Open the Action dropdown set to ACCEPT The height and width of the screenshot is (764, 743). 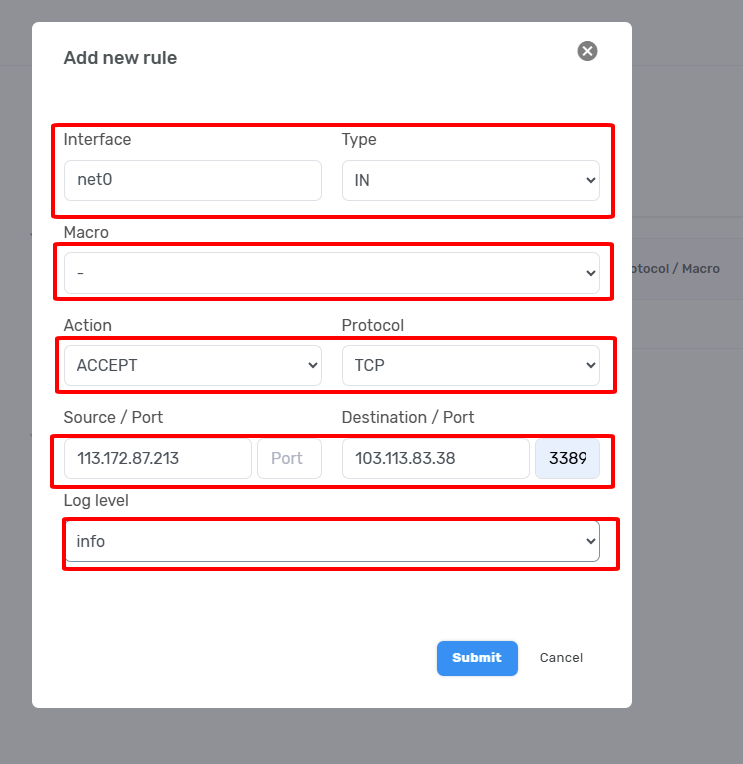(x=192, y=366)
